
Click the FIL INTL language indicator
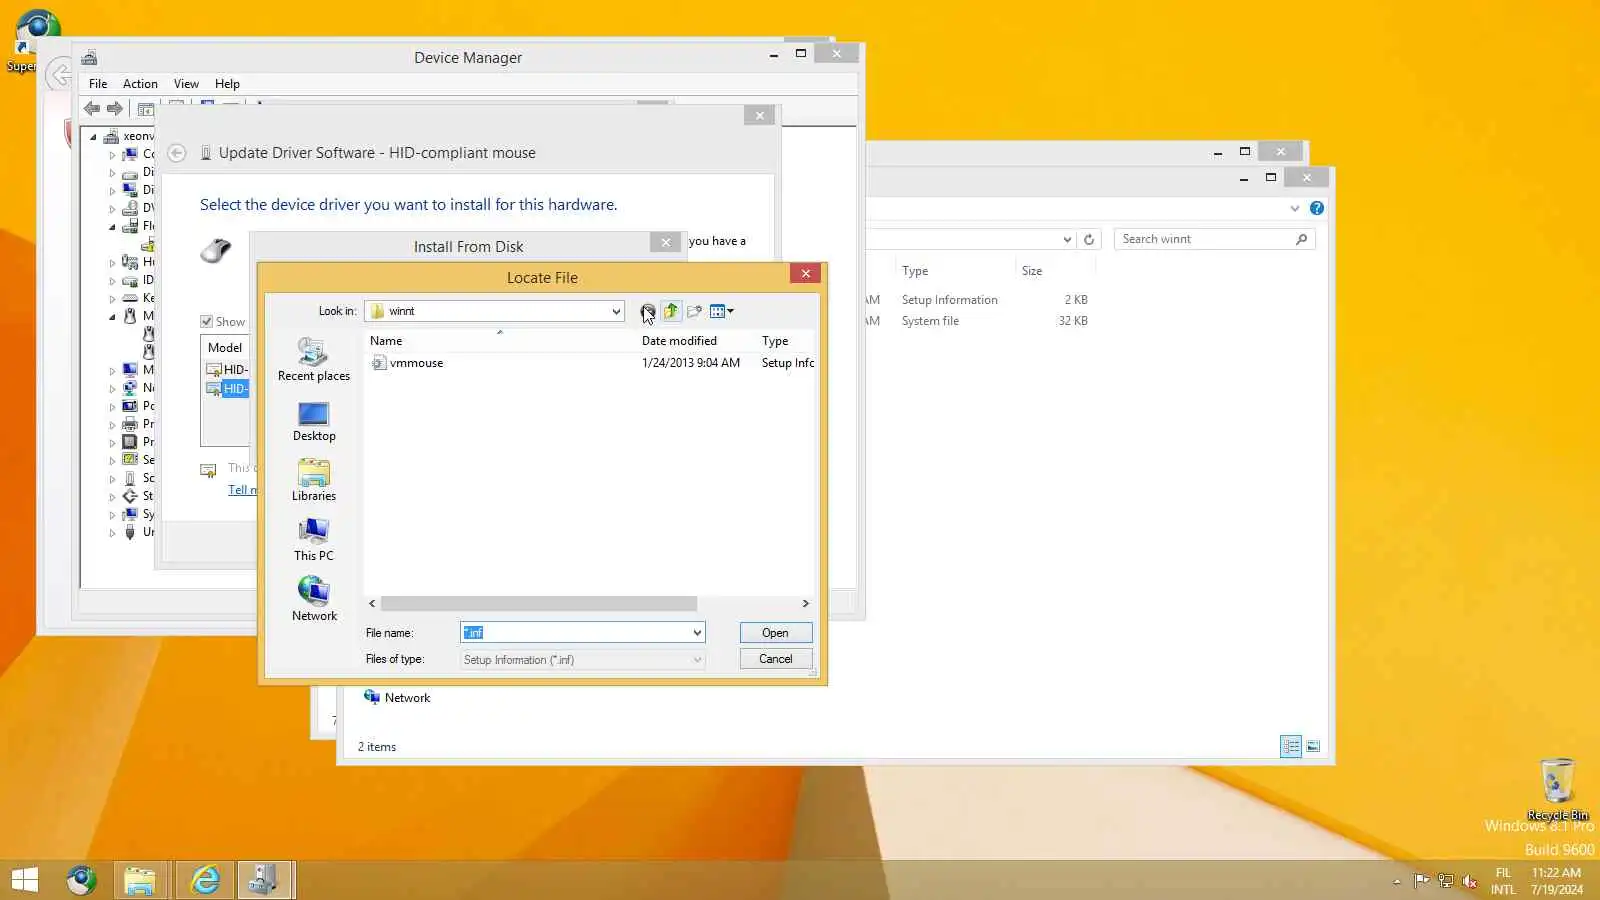point(1503,881)
